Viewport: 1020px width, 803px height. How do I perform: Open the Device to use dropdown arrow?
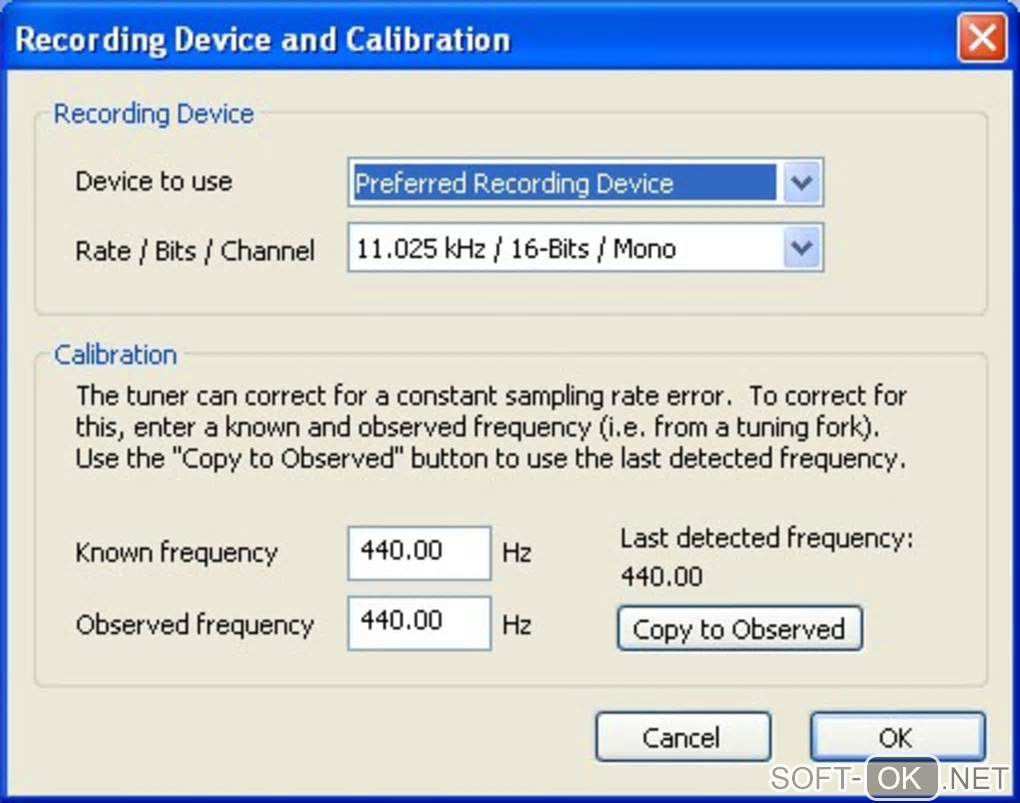pyautogui.click(x=801, y=183)
